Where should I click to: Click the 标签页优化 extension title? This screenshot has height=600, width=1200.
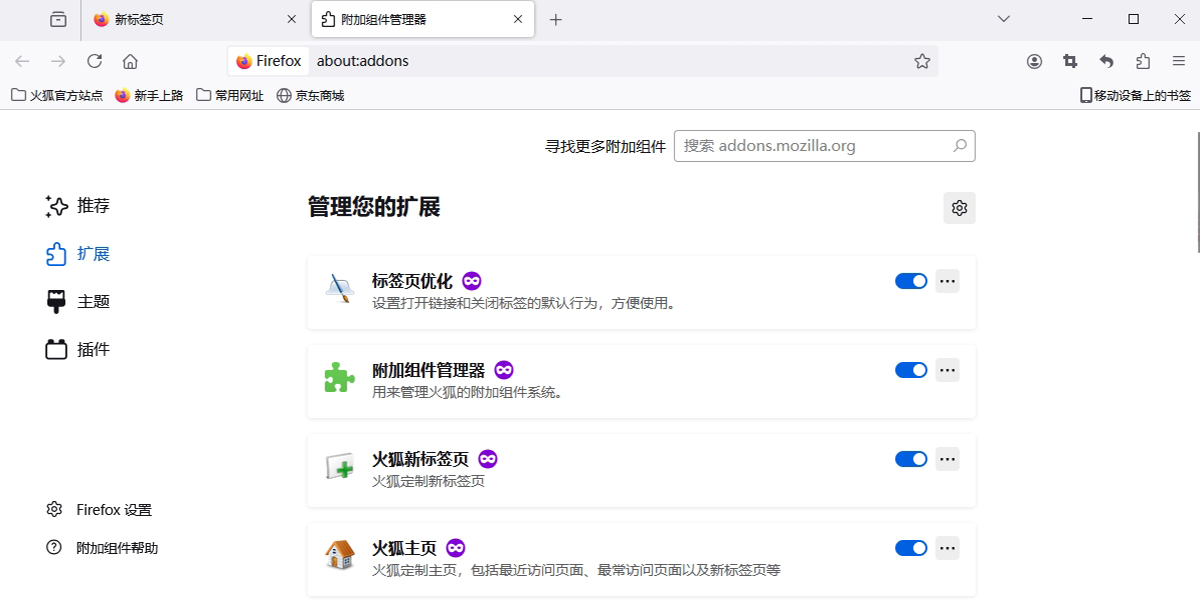412,281
